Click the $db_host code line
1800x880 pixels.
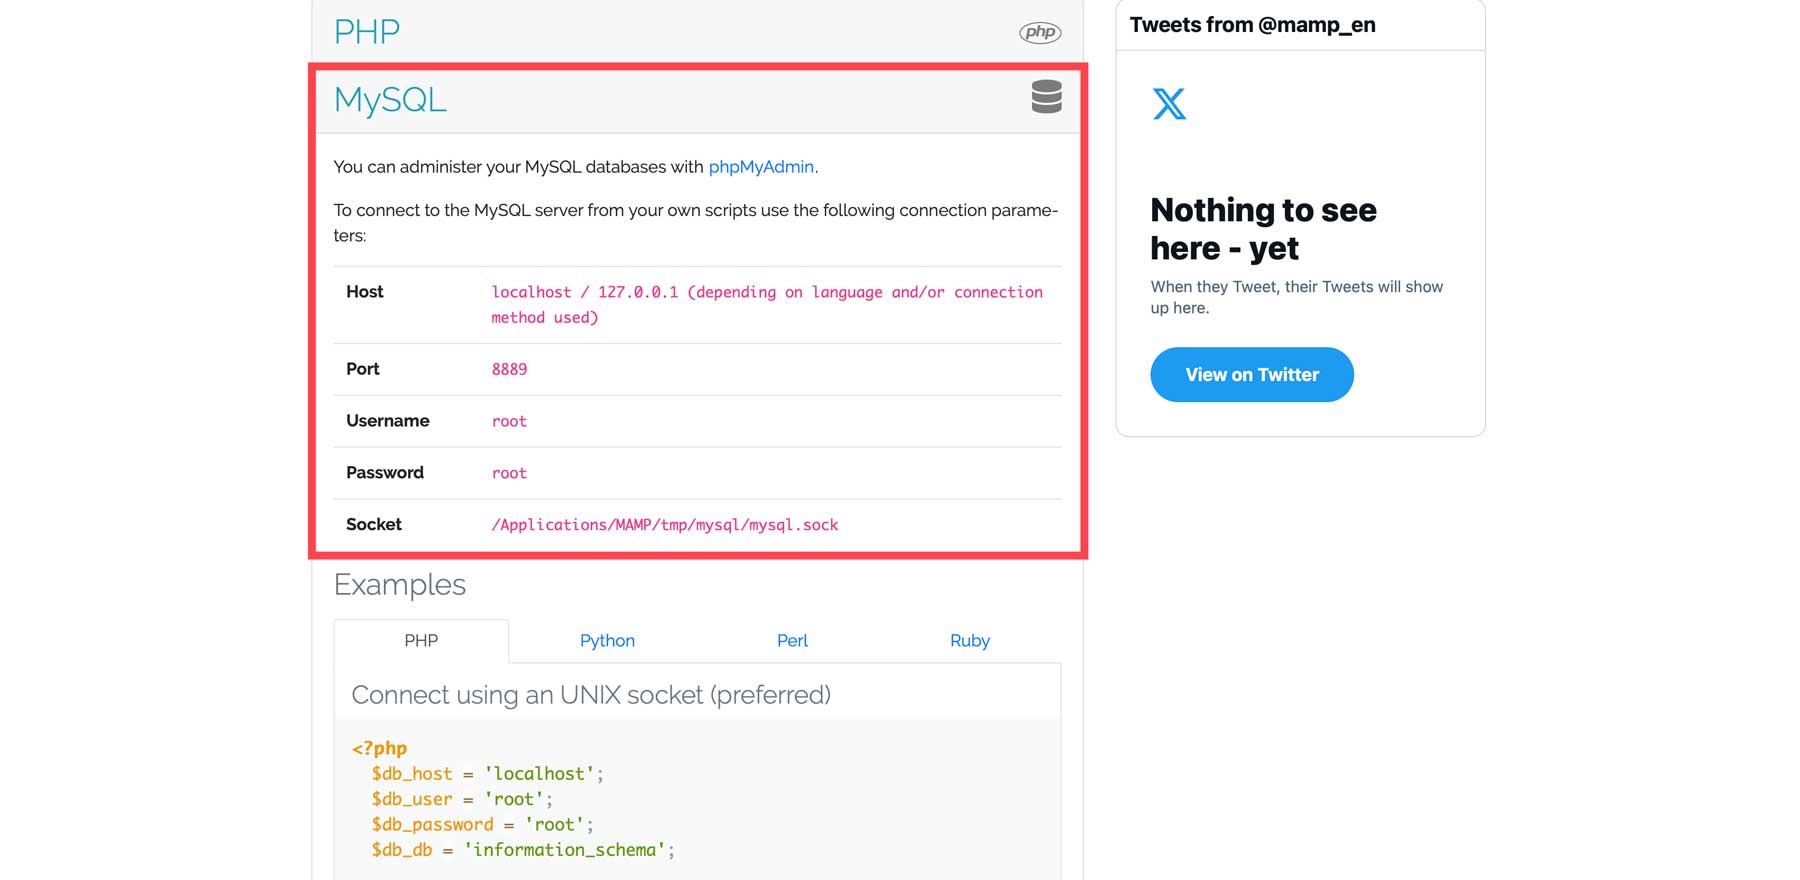[487, 774]
